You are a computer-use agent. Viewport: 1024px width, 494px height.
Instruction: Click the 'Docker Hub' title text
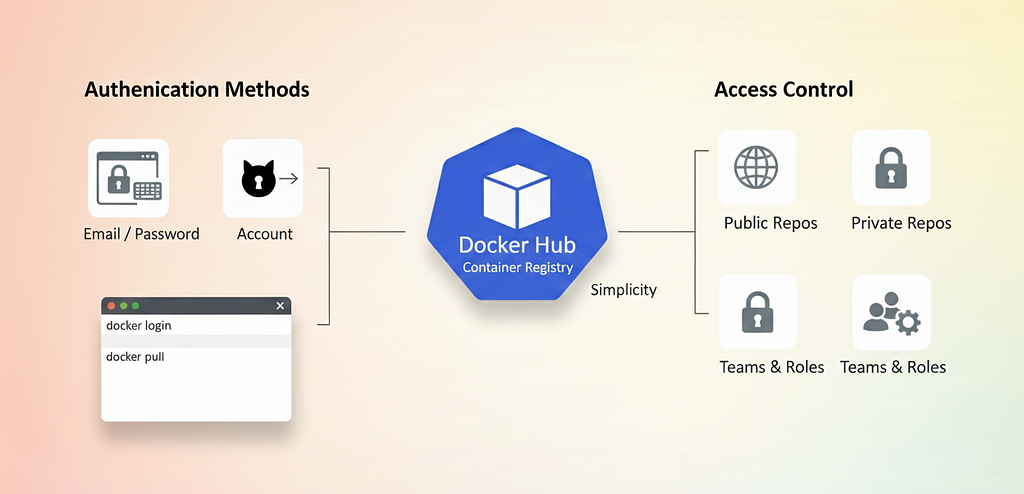tap(517, 245)
